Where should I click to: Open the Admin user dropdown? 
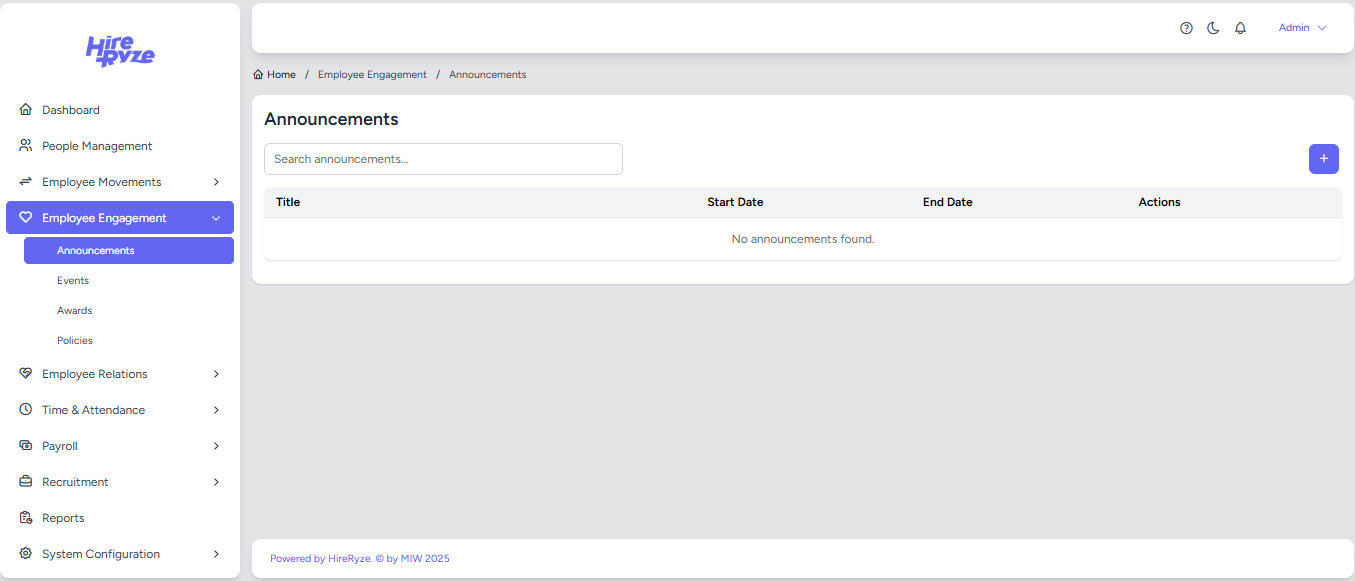coord(1302,28)
